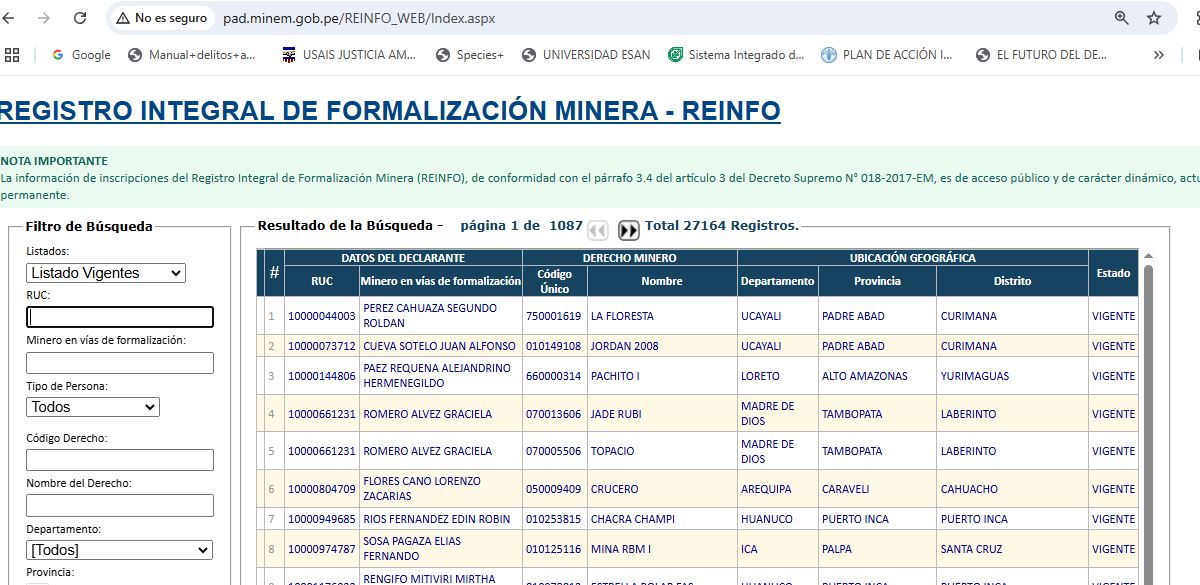1200x585 pixels.
Task: Open the Tipo de Persona Todos dropdown
Action: coord(93,407)
